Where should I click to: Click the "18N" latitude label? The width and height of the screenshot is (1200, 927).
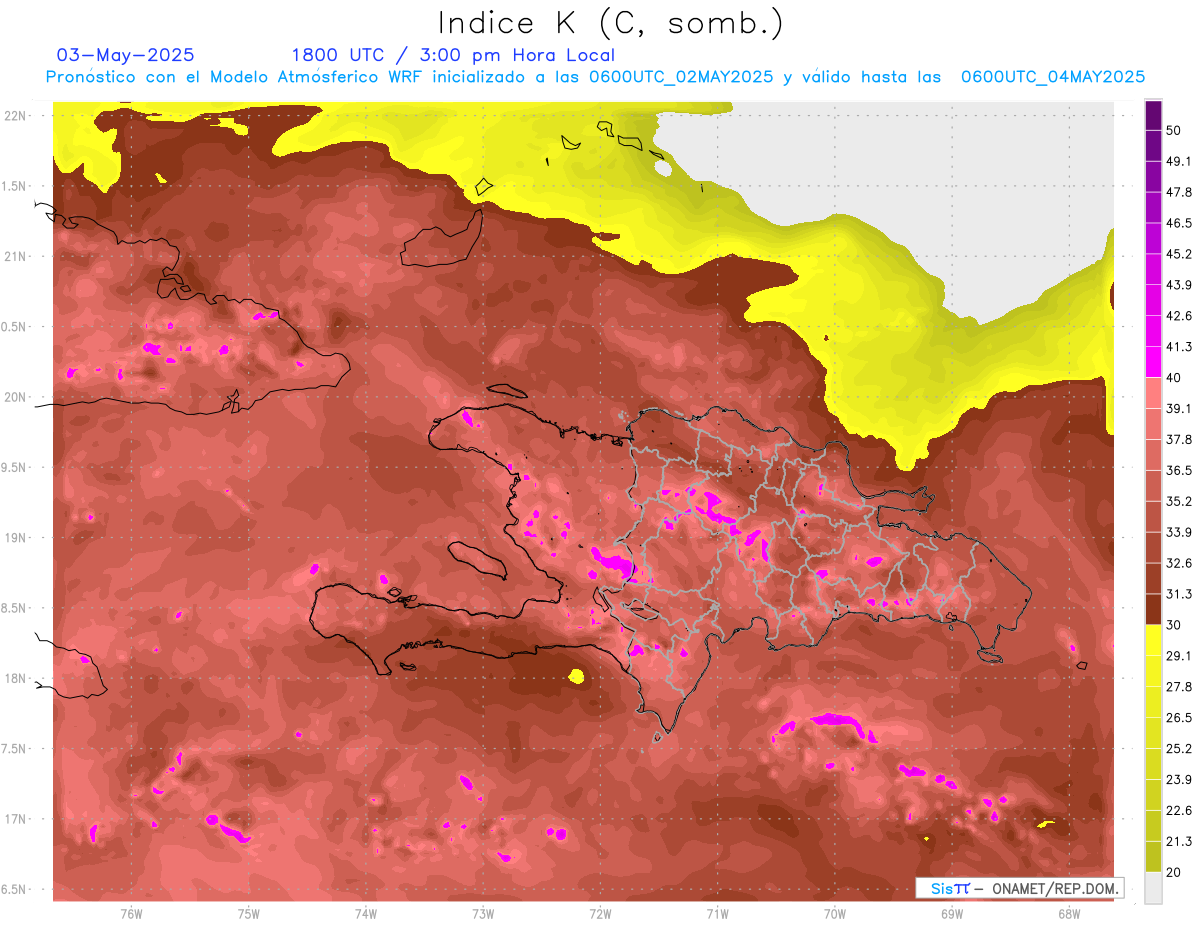tap(14, 678)
